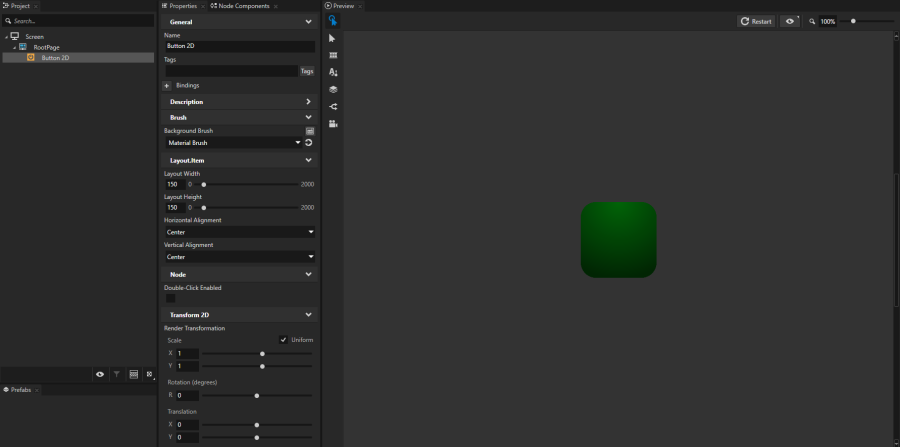The width and height of the screenshot is (900, 447).
Task: Click the Layout Width slider track
Action: (x=250, y=185)
